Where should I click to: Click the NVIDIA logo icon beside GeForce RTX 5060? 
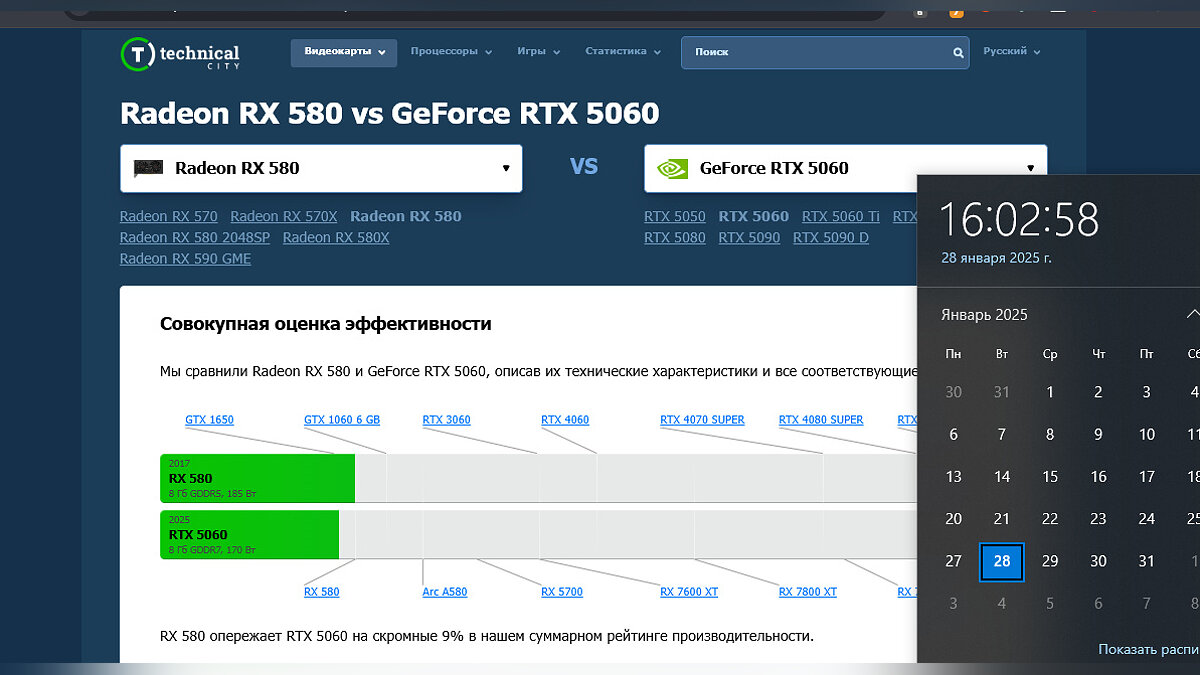[x=671, y=169]
